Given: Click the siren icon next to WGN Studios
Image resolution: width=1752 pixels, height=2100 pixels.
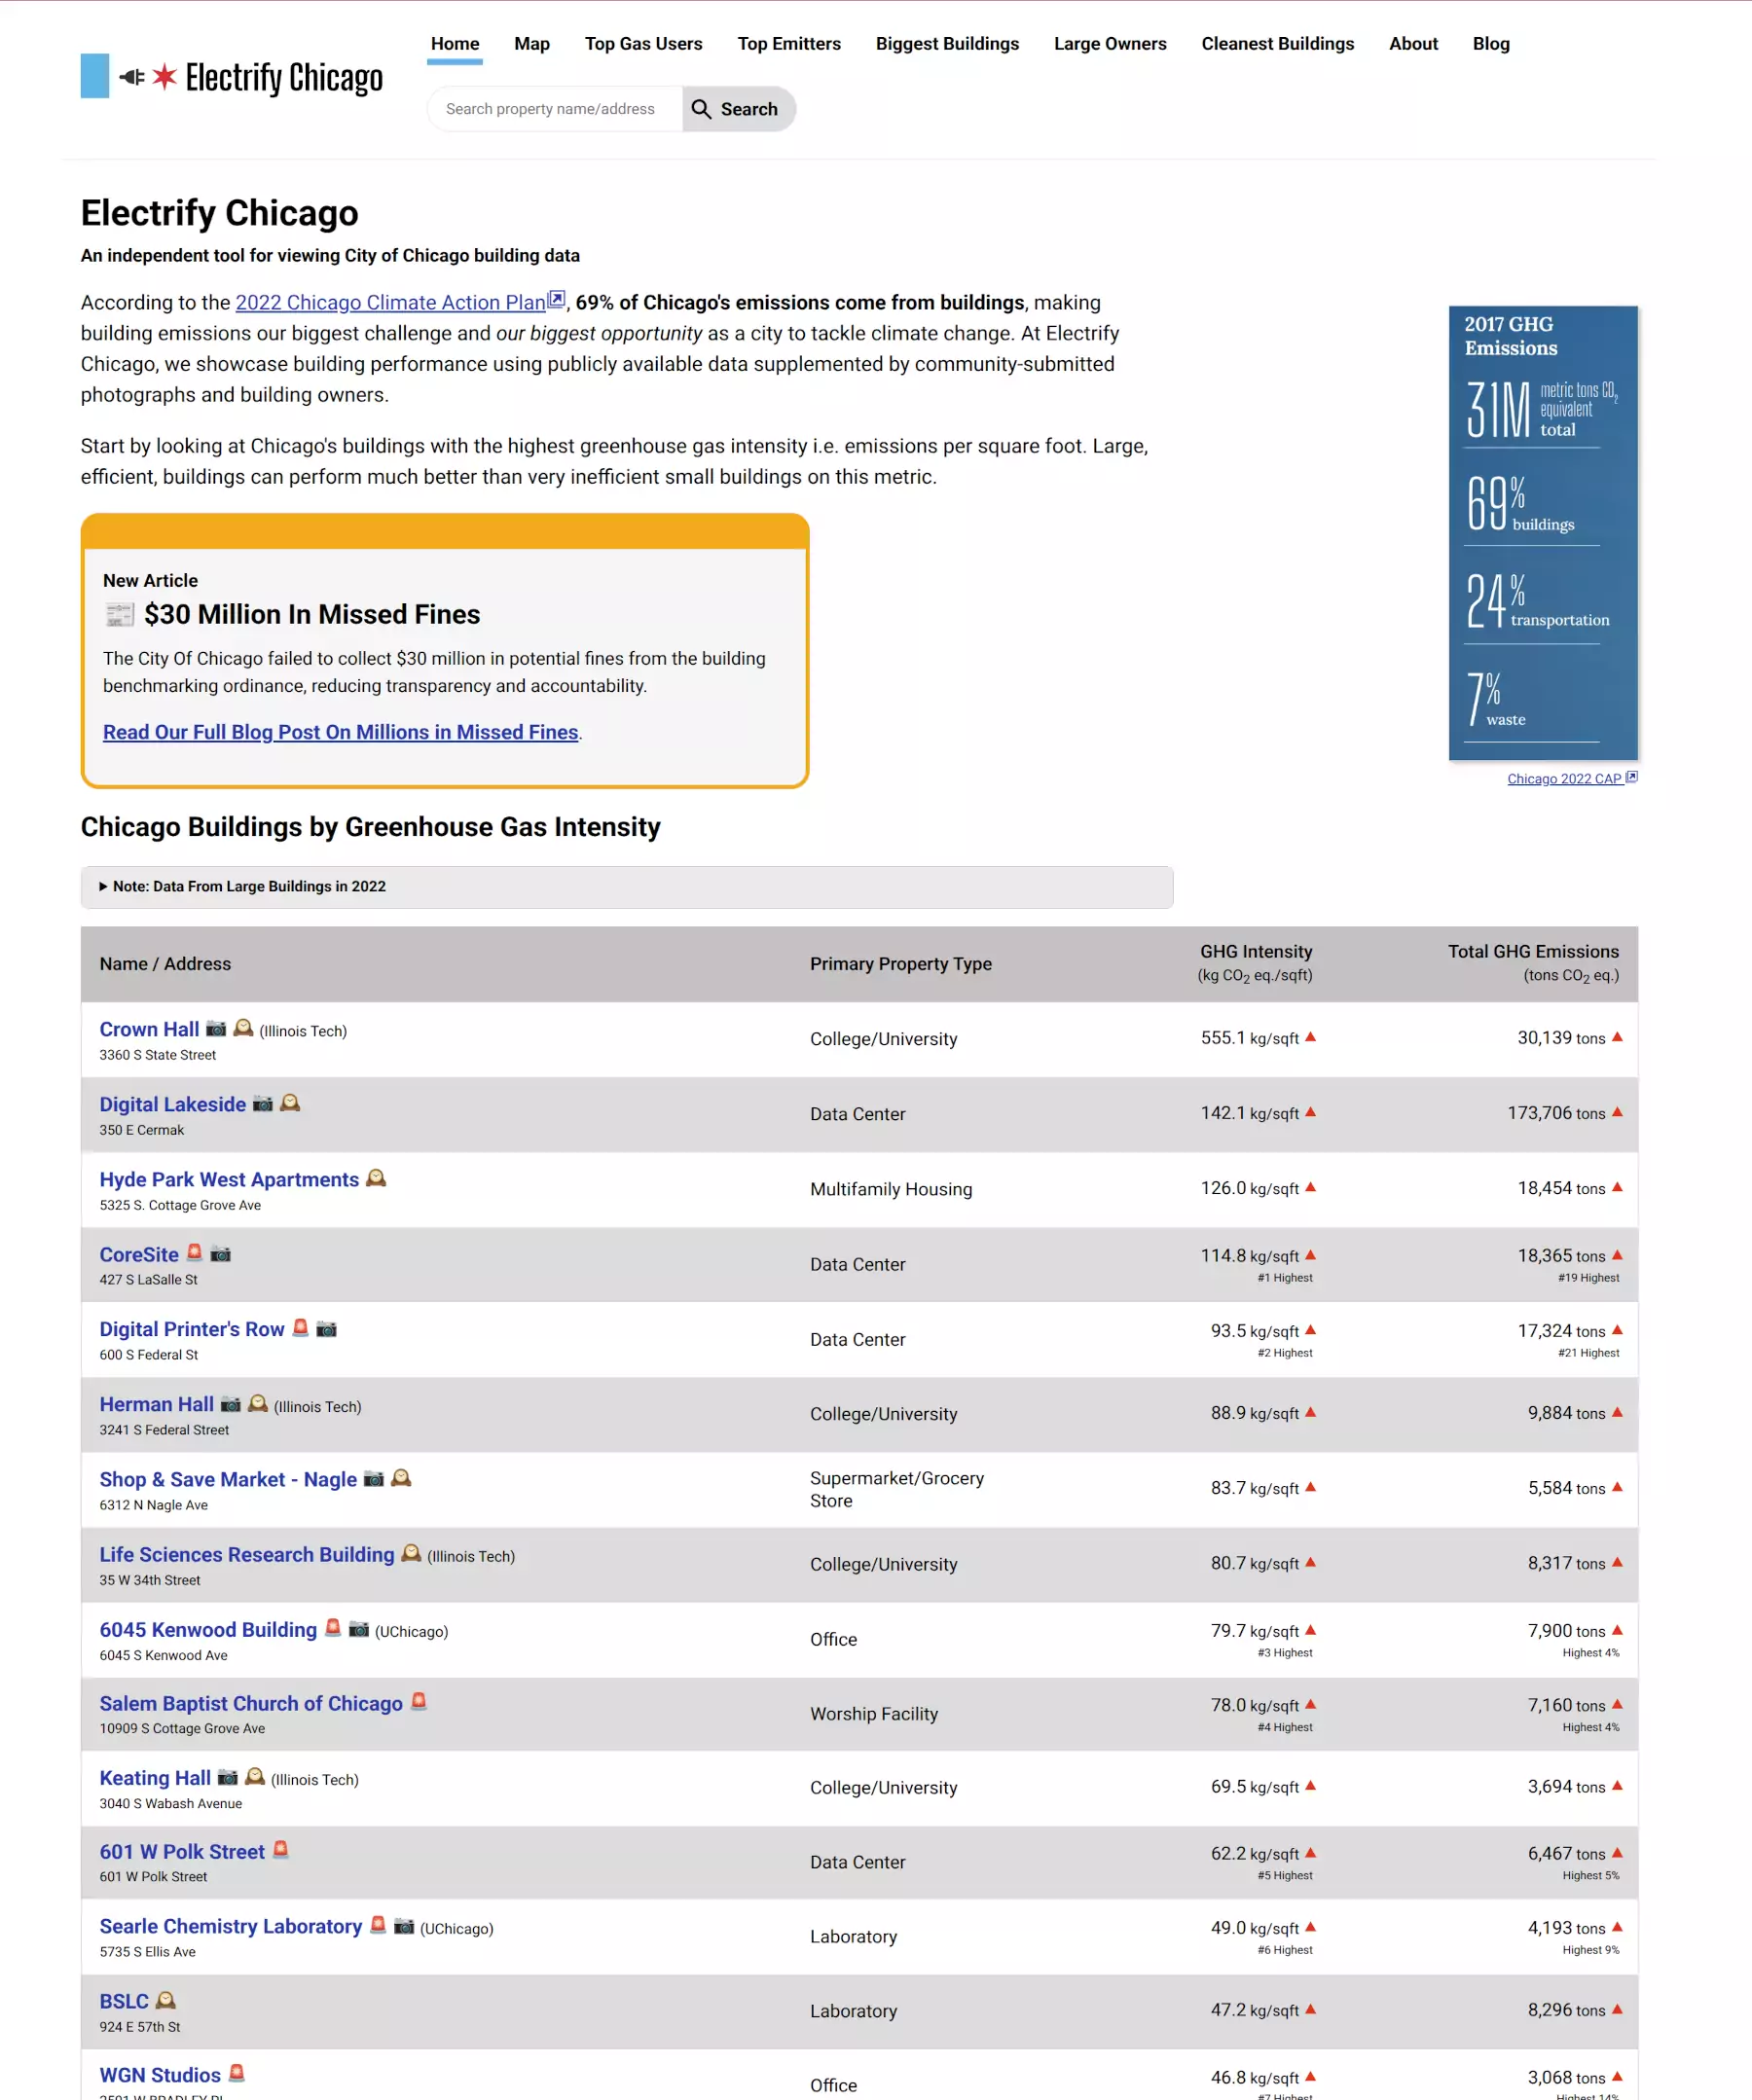Looking at the screenshot, I should point(237,2073).
